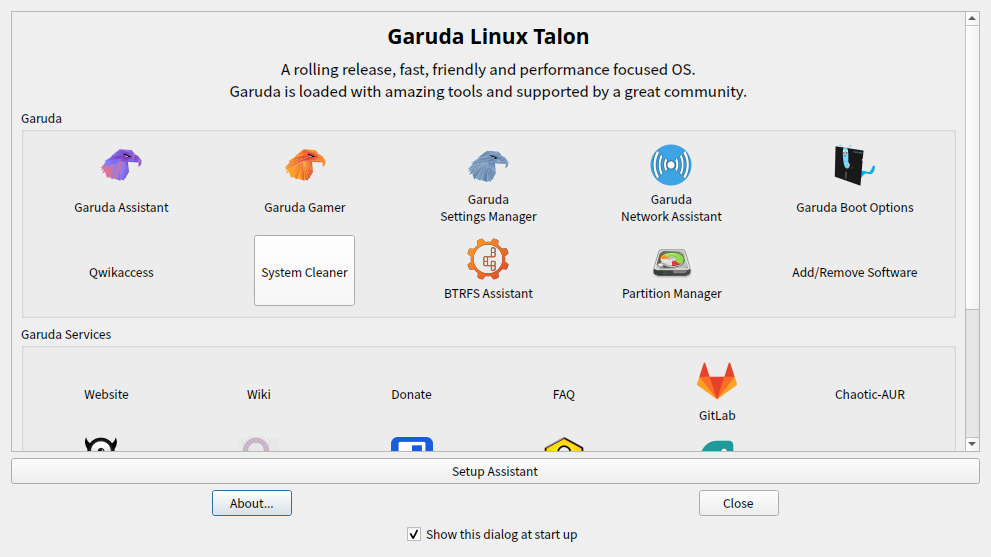
Task: Open the Chaotic-AUR link
Action: point(870,395)
